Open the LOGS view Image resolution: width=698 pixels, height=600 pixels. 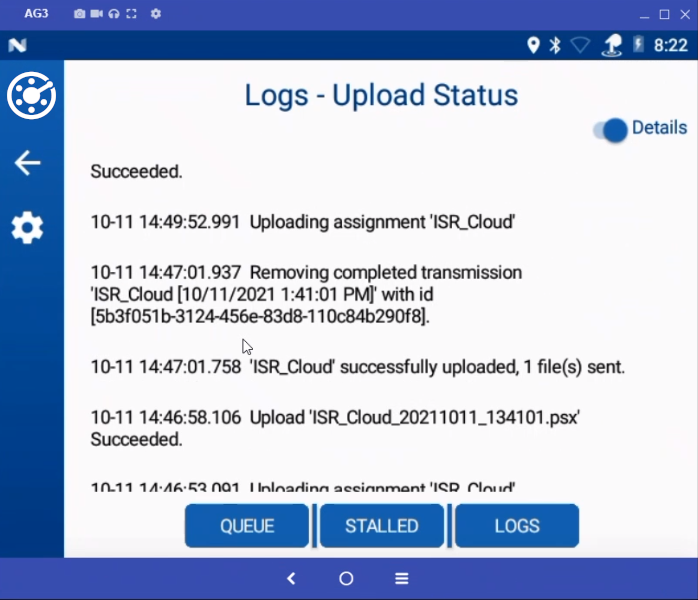click(x=517, y=526)
